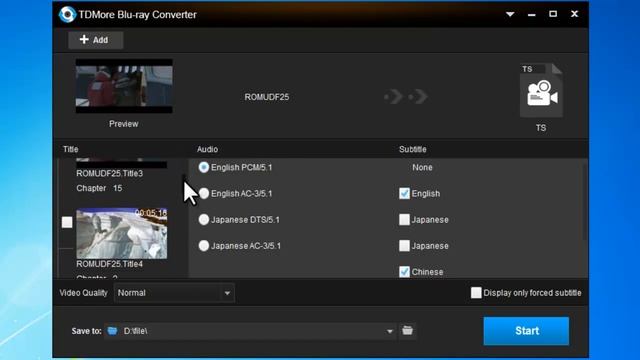
Task: Check the Japanese subtitle box below English
Action: click(404, 220)
